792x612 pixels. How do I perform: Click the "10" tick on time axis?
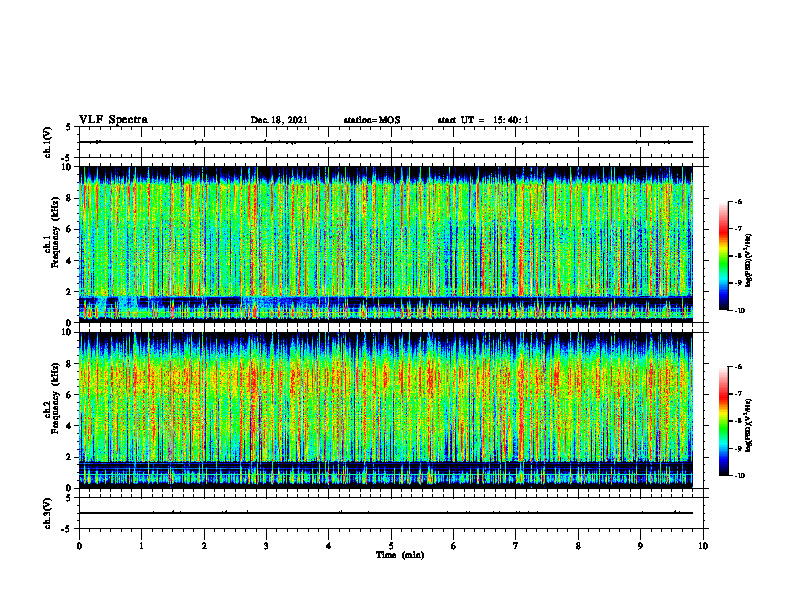tap(703, 546)
